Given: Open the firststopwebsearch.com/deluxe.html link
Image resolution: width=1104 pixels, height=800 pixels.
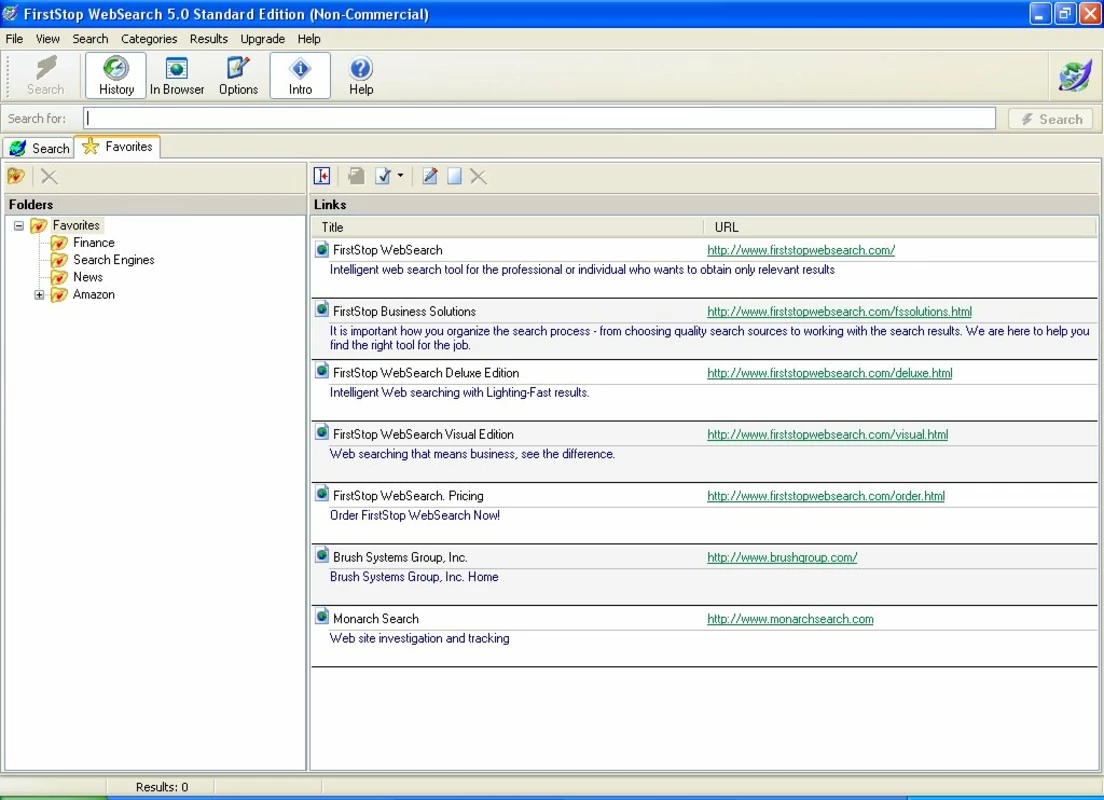Looking at the screenshot, I should [829, 373].
